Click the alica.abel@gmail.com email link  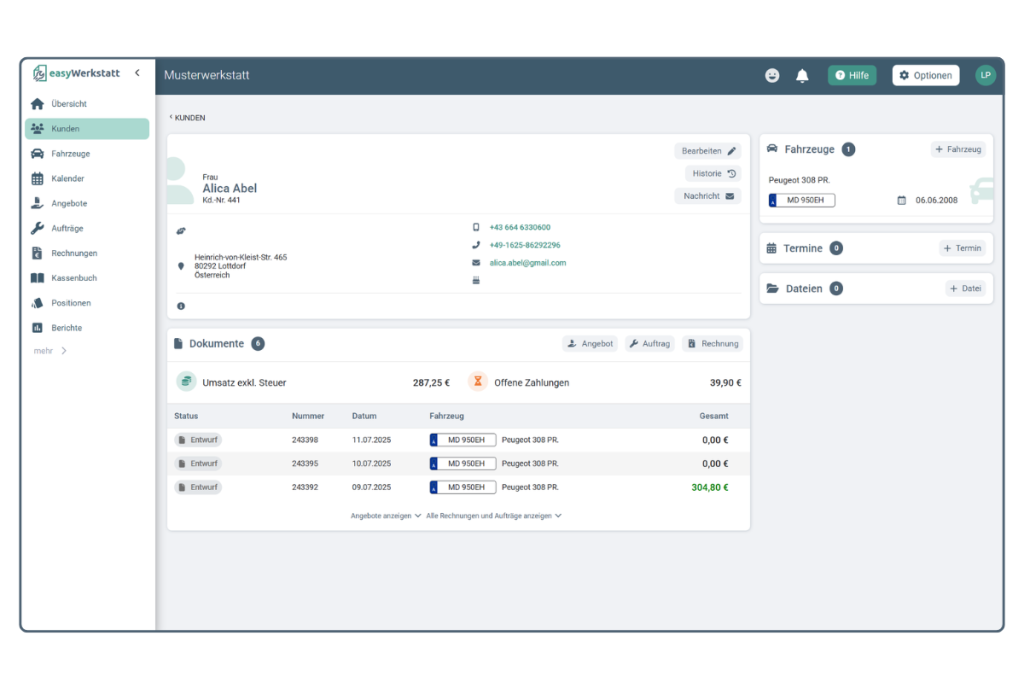[527, 263]
